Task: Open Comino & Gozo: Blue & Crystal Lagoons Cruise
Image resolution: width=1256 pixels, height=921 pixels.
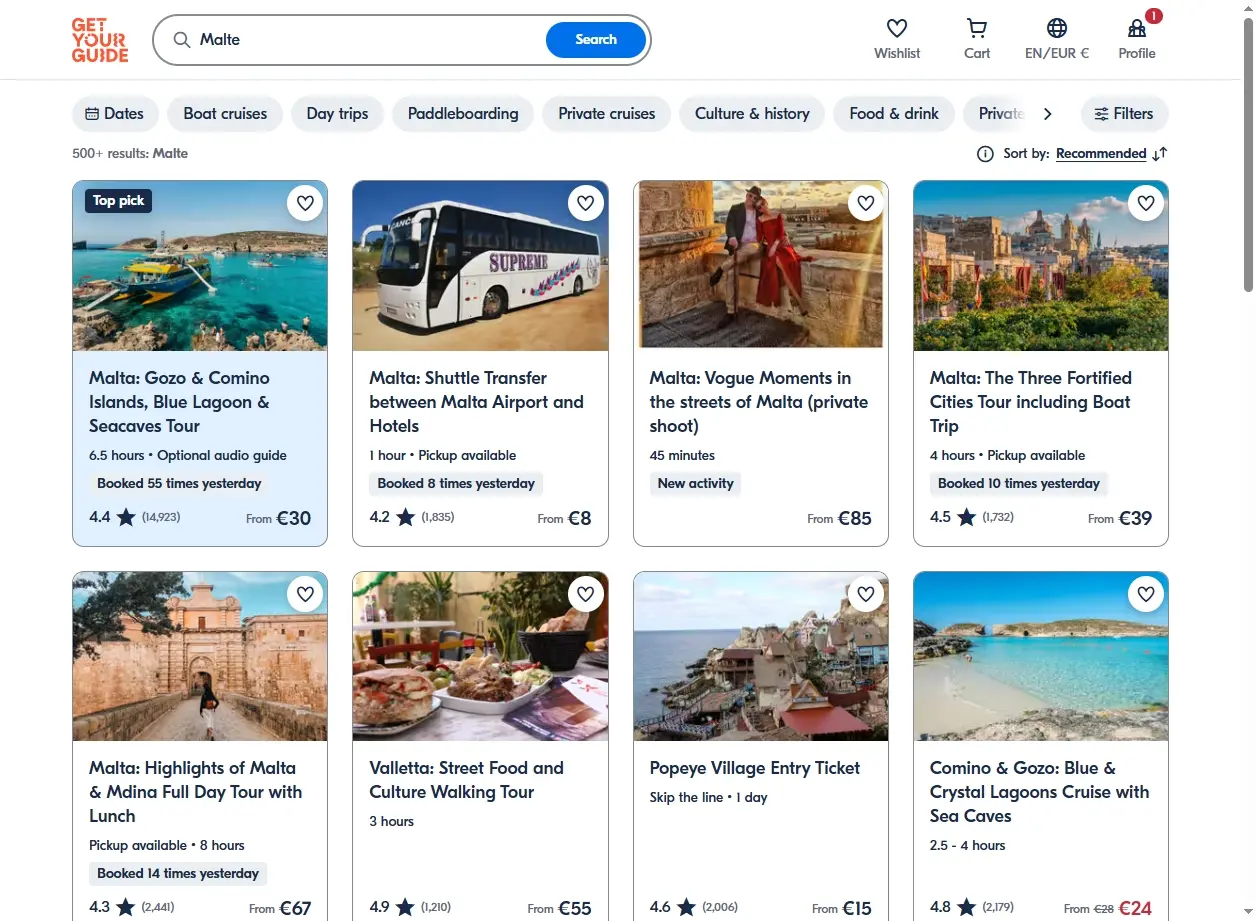Action: pos(1040,792)
